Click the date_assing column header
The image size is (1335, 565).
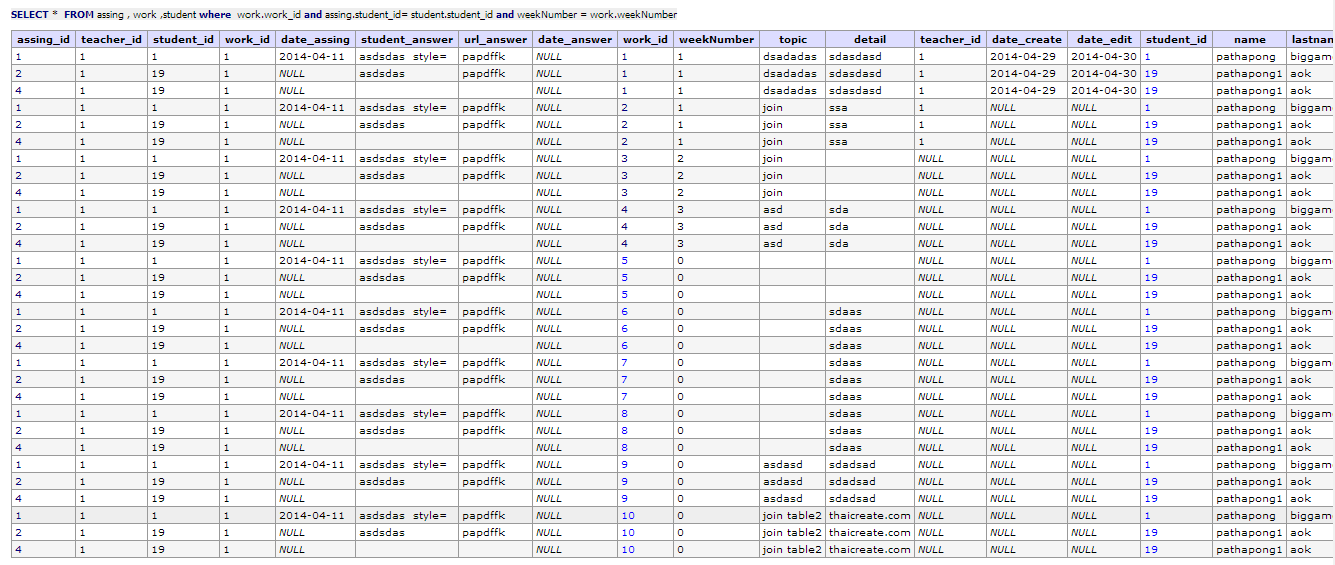[x=315, y=40]
